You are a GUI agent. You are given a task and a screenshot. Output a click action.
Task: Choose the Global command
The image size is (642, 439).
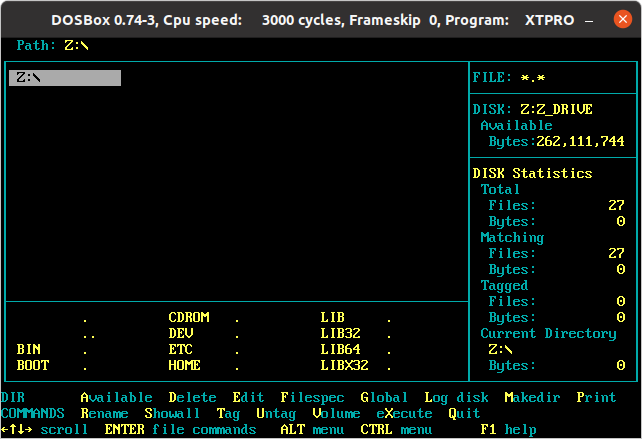point(384,397)
